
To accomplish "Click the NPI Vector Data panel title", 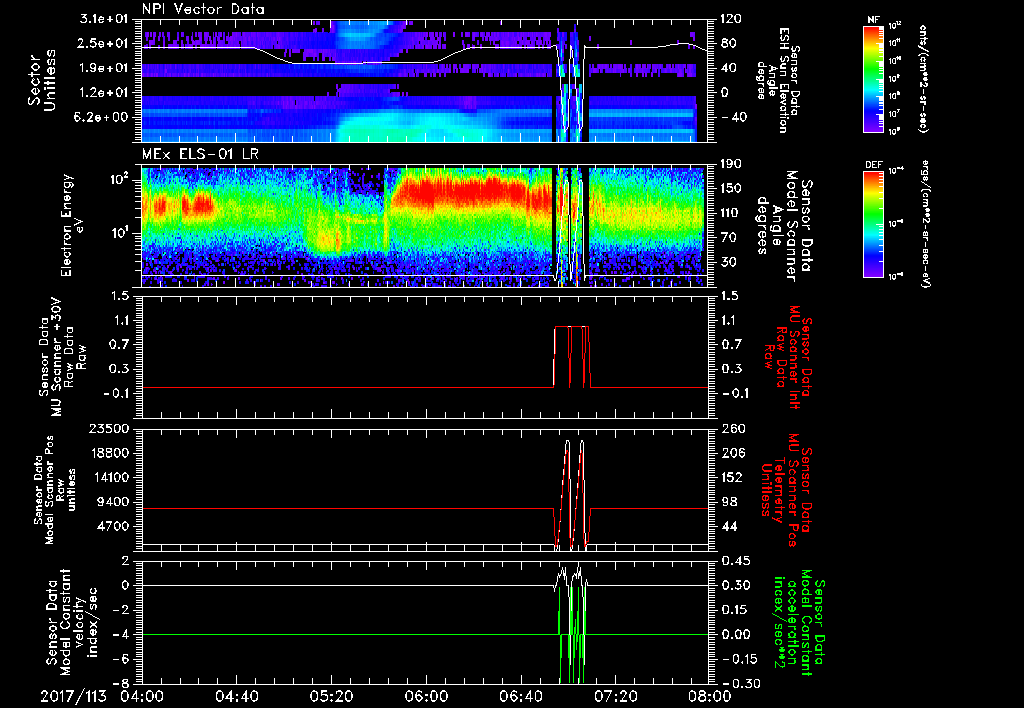I will pyautogui.click(x=204, y=7).
